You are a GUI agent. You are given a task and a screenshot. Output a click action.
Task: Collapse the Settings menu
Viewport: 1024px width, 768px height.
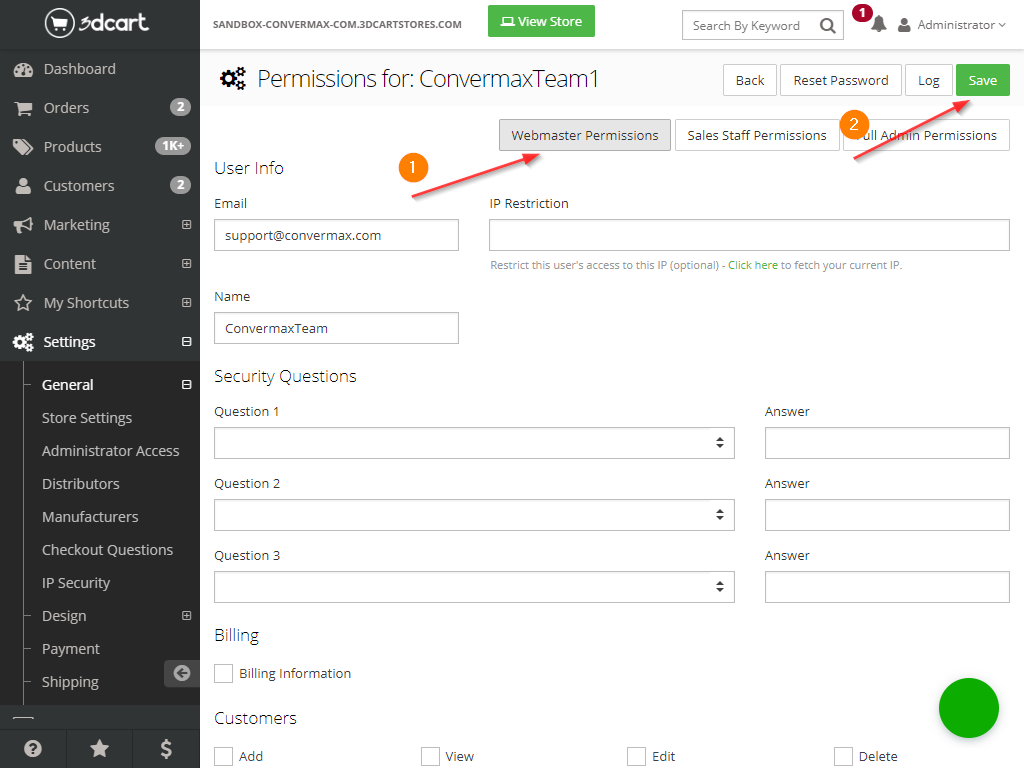coord(186,342)
